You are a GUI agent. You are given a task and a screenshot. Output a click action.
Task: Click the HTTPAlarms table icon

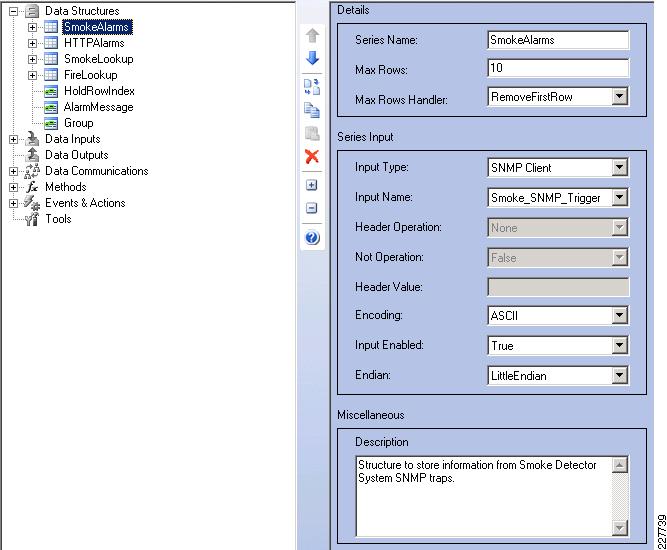(x=51, y=43)
